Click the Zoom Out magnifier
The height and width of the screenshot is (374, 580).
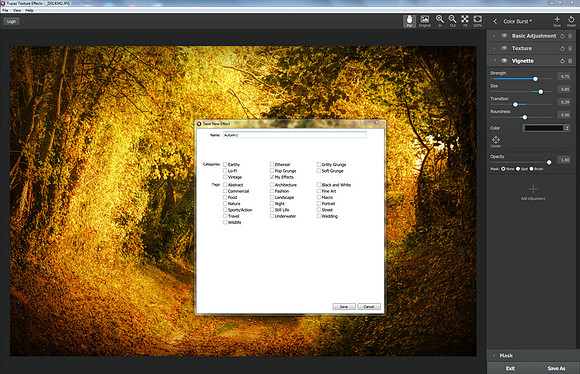click(x=452, y=21)
